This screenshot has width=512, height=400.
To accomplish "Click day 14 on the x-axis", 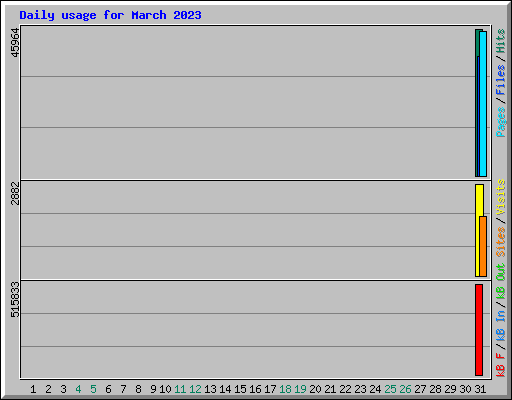I will 225,389.
